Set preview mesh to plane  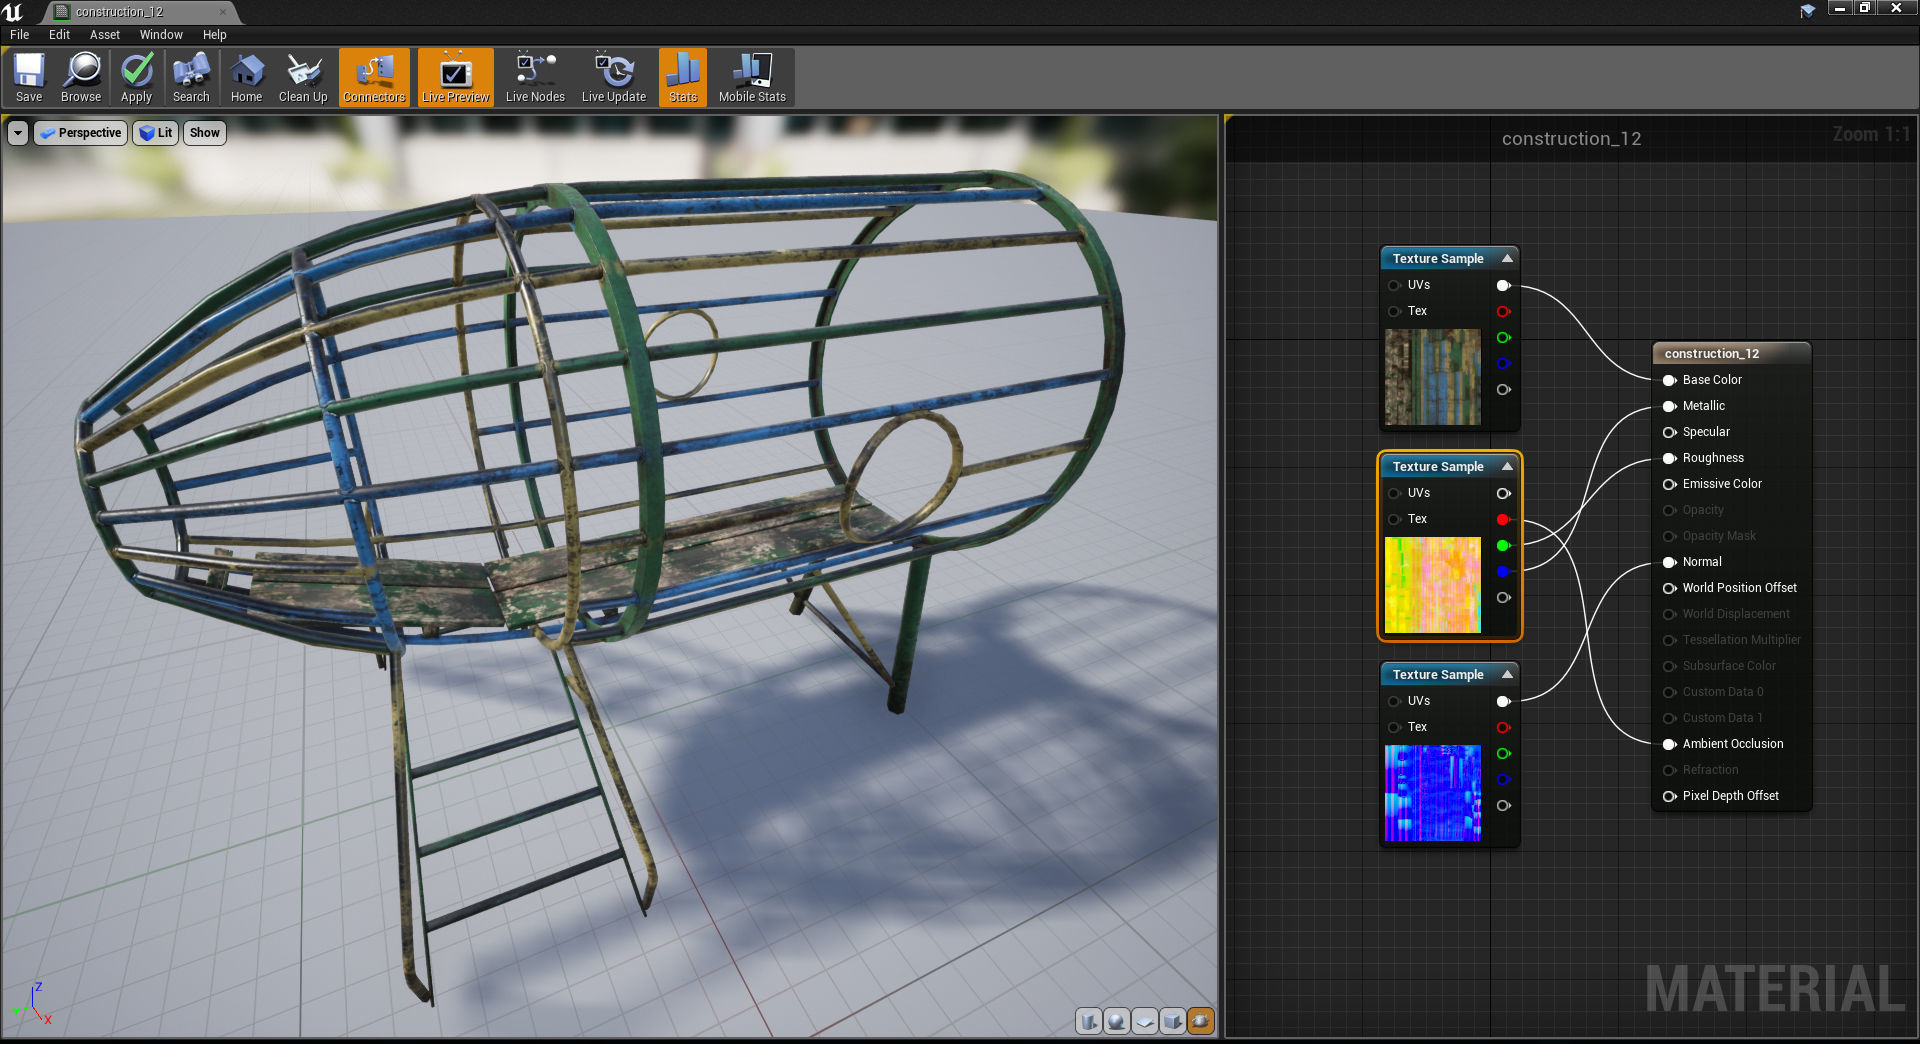click(x=1145, y=1021)
